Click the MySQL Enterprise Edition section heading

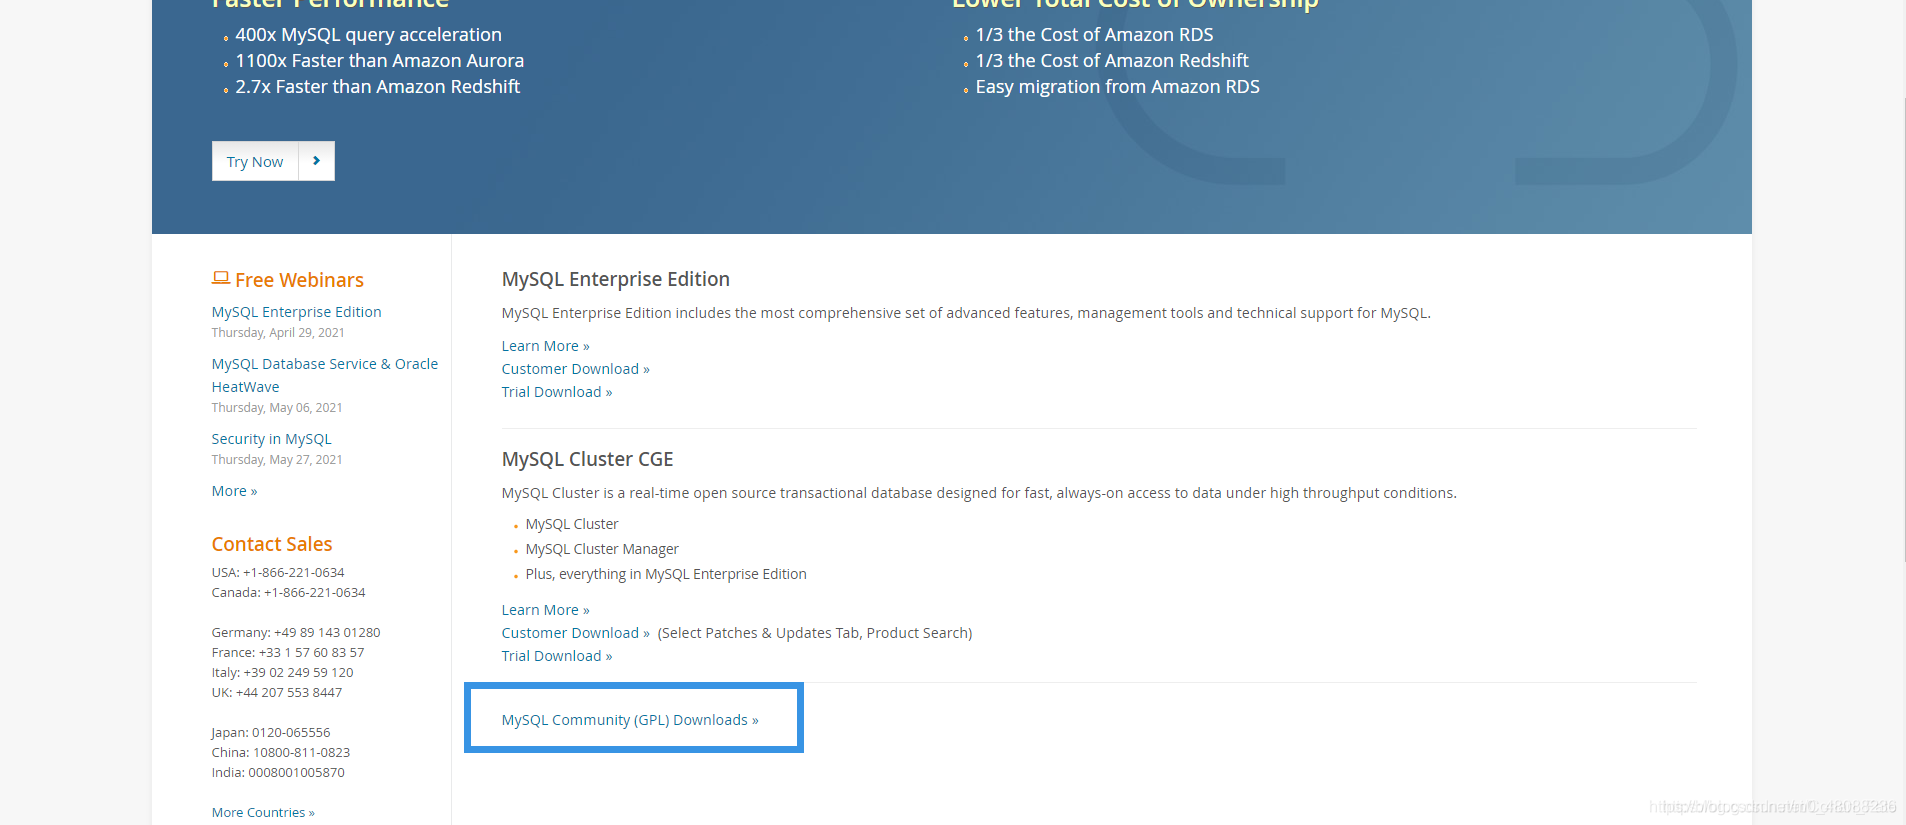coord(616,279)
